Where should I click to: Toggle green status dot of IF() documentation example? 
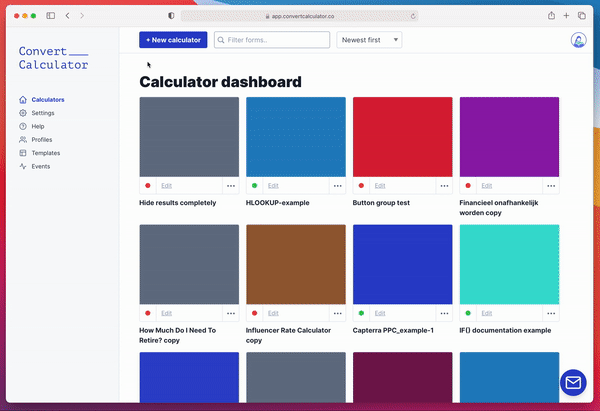(x=468, y=313)
